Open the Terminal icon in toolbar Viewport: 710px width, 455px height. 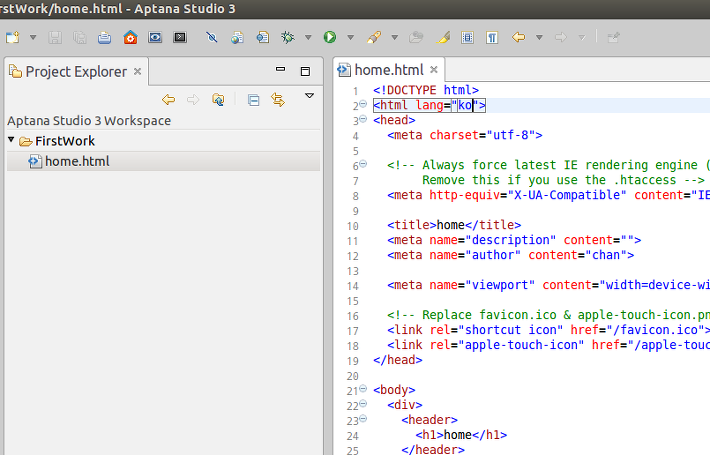pos(180,37)
